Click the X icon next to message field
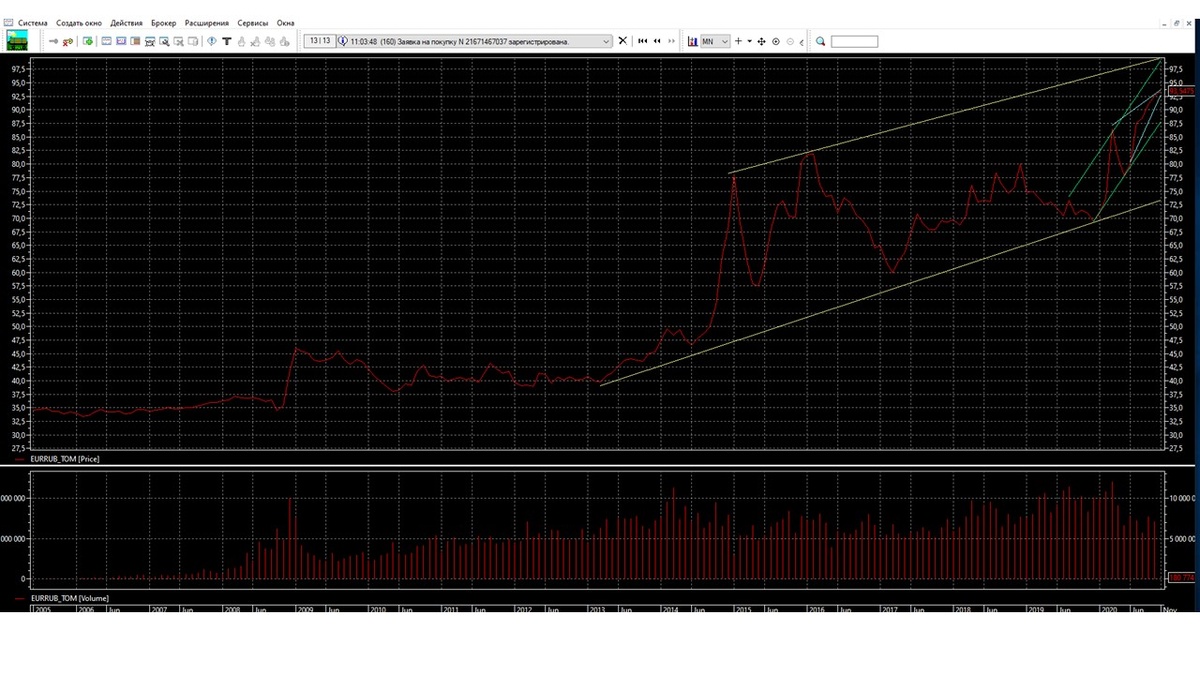This screenshot has width=1200, height=675. (x=623, y=41)
